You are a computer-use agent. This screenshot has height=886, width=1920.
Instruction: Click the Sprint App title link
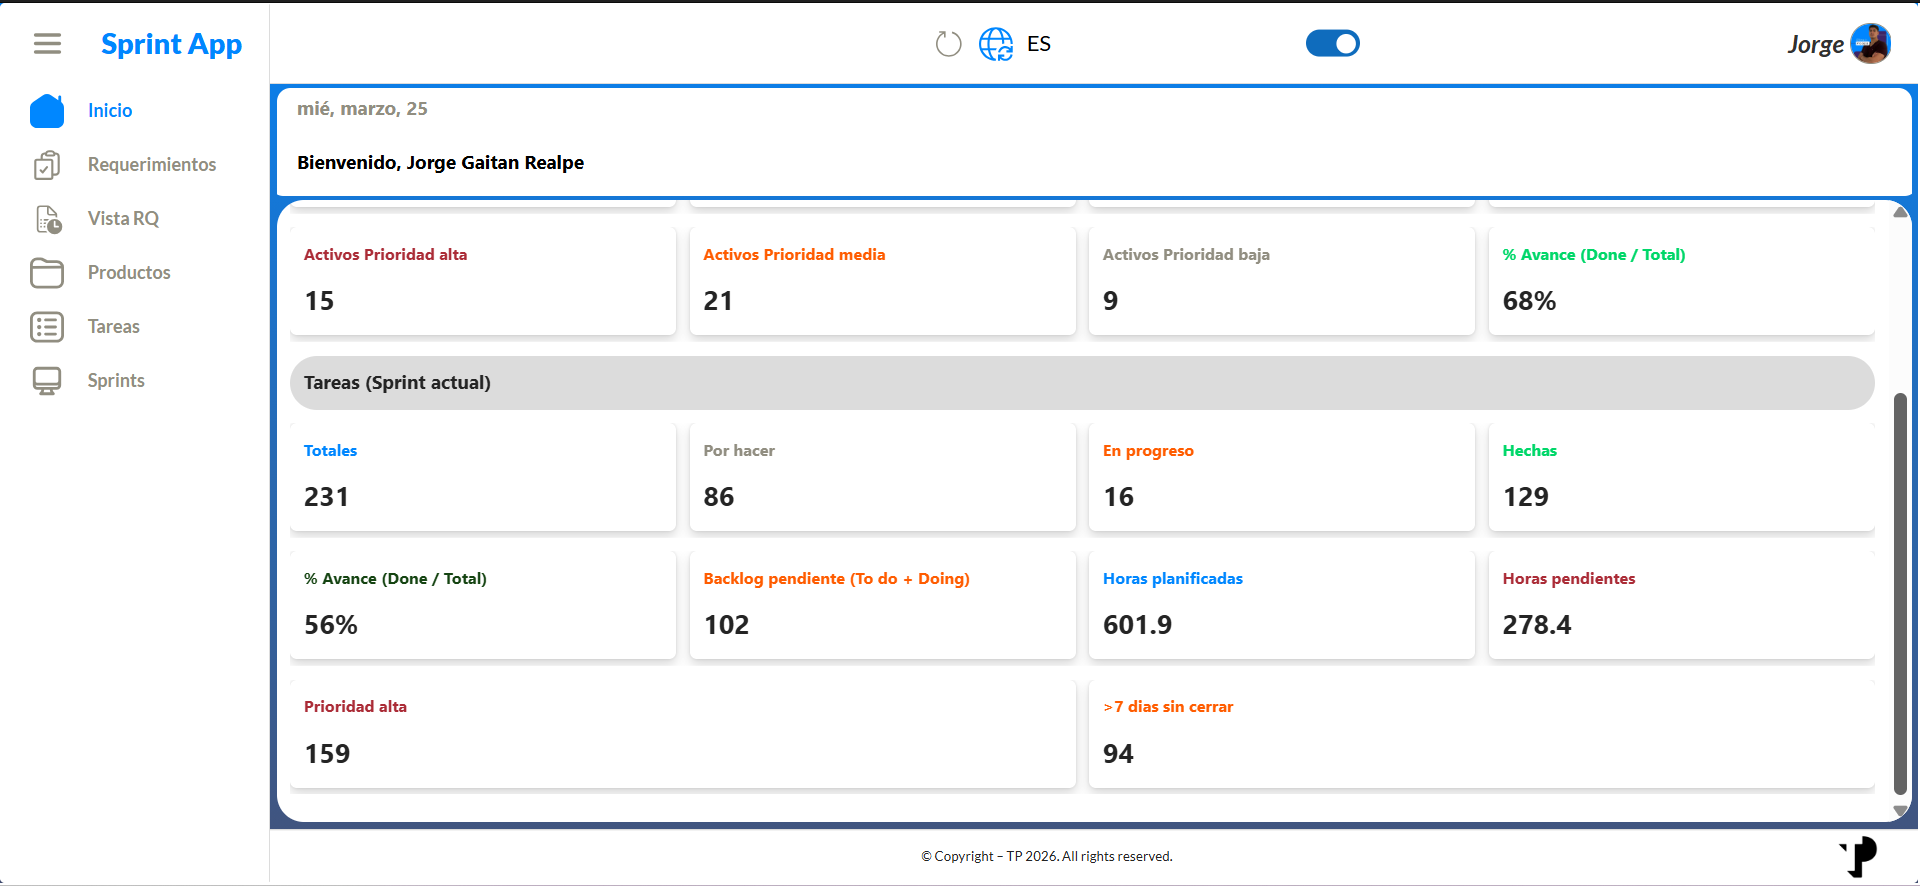point(171,44)
